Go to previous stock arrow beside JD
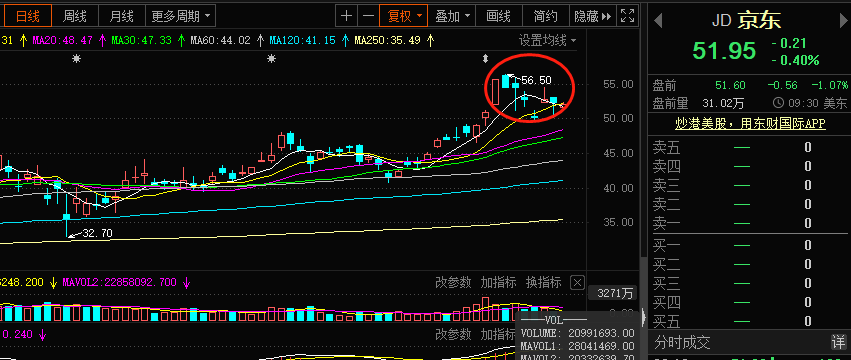This screenshot has height=360, width=851. (x=658, y=21)
